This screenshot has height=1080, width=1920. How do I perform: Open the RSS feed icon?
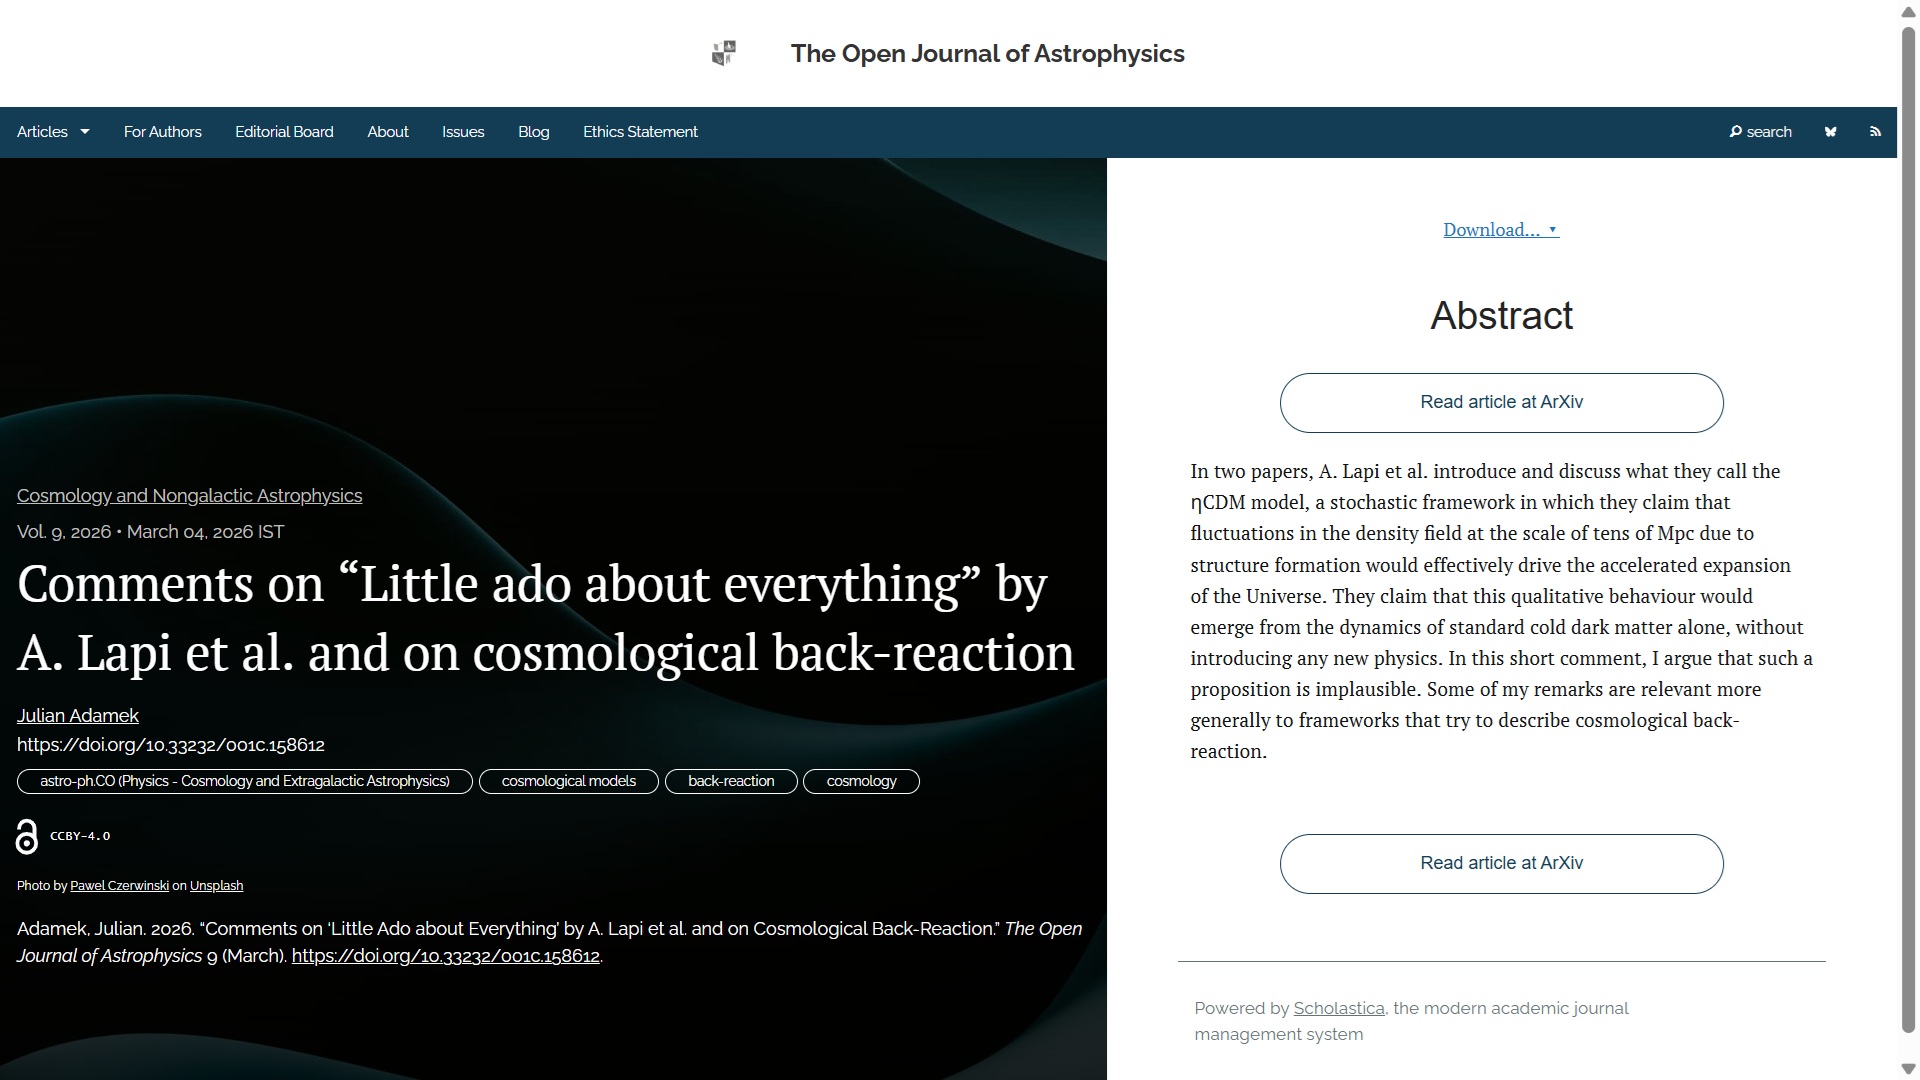[1875, 132]
